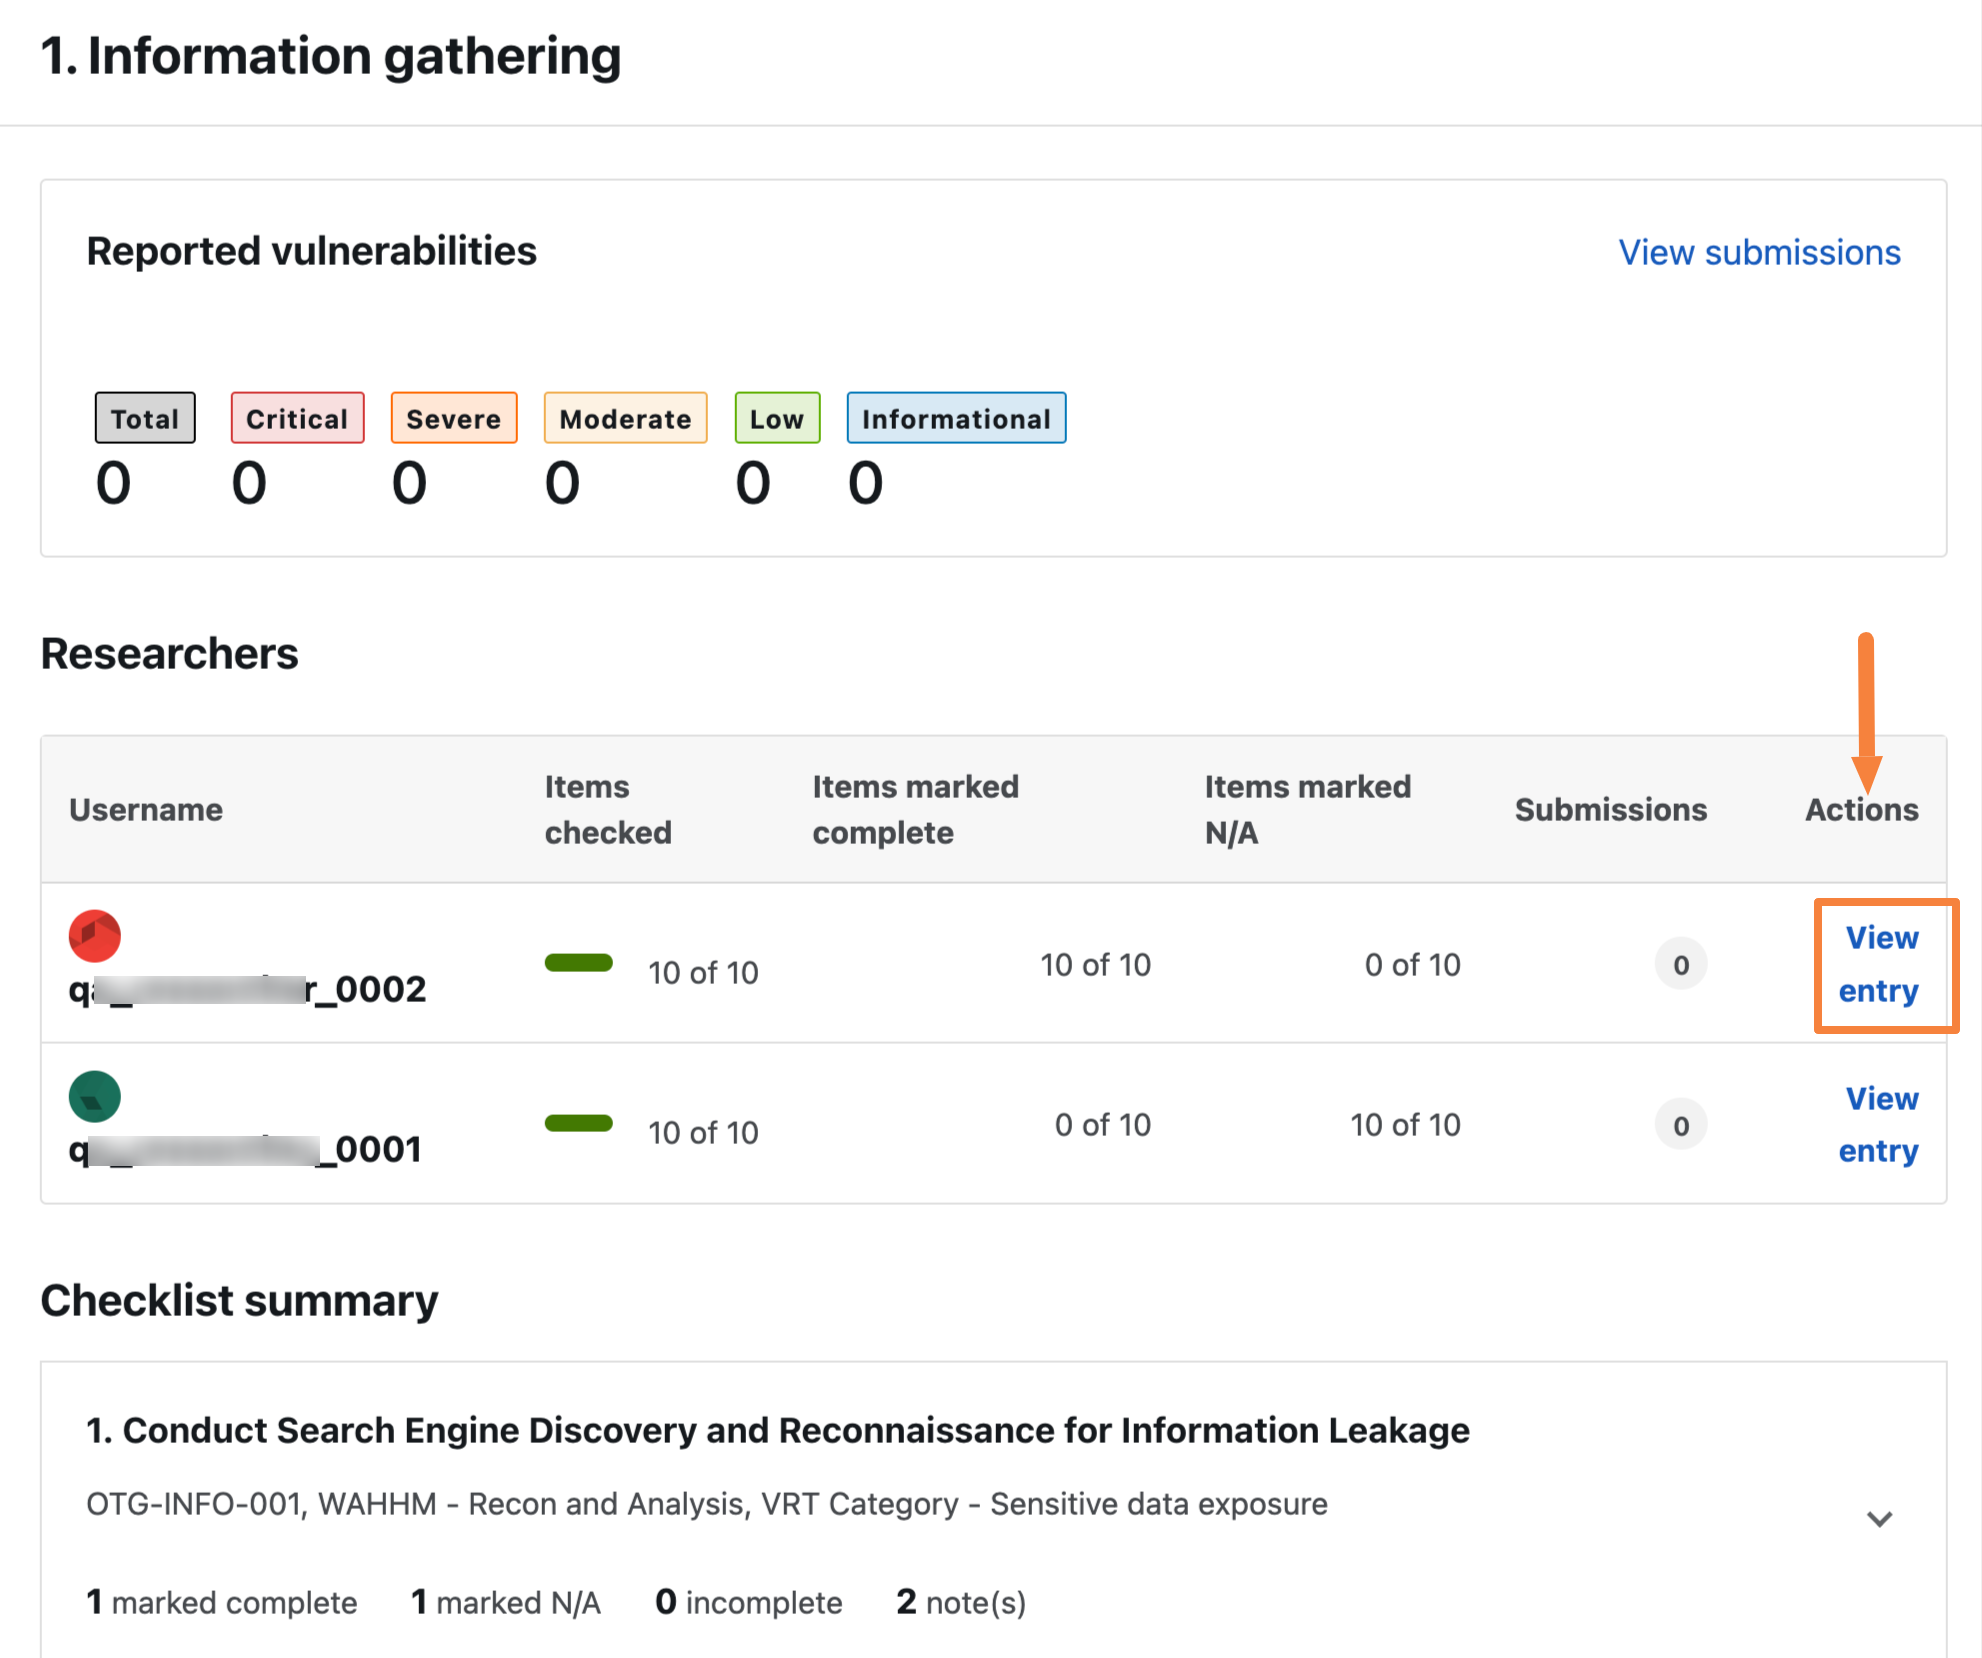The width and height of the screenshot is (1982, 1658).
Task: Click the username ending in _0001
Action: (245, 1149)
